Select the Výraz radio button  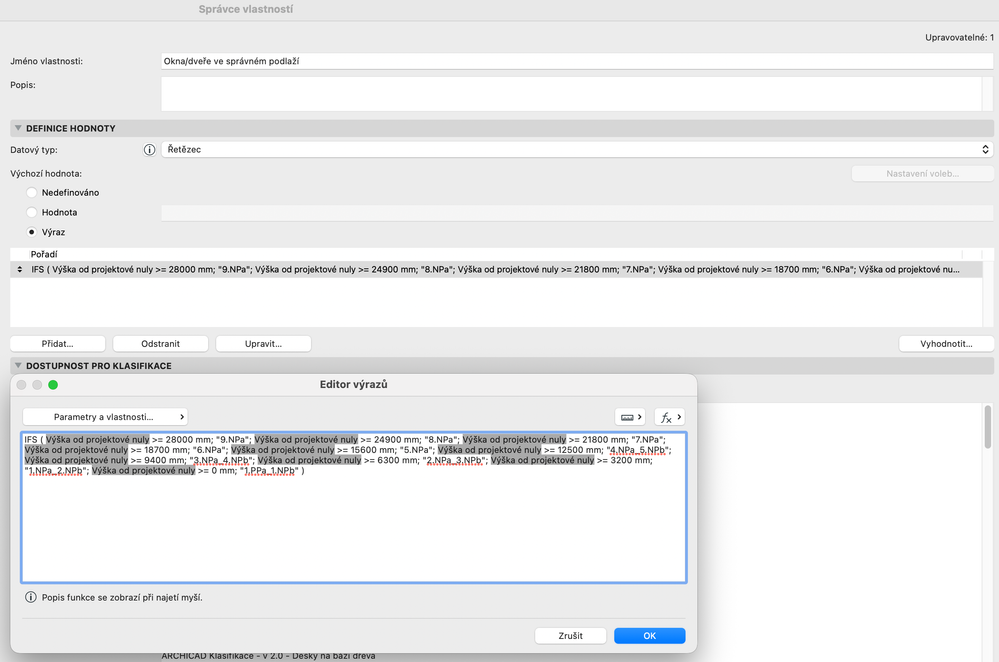coord(31,232)
